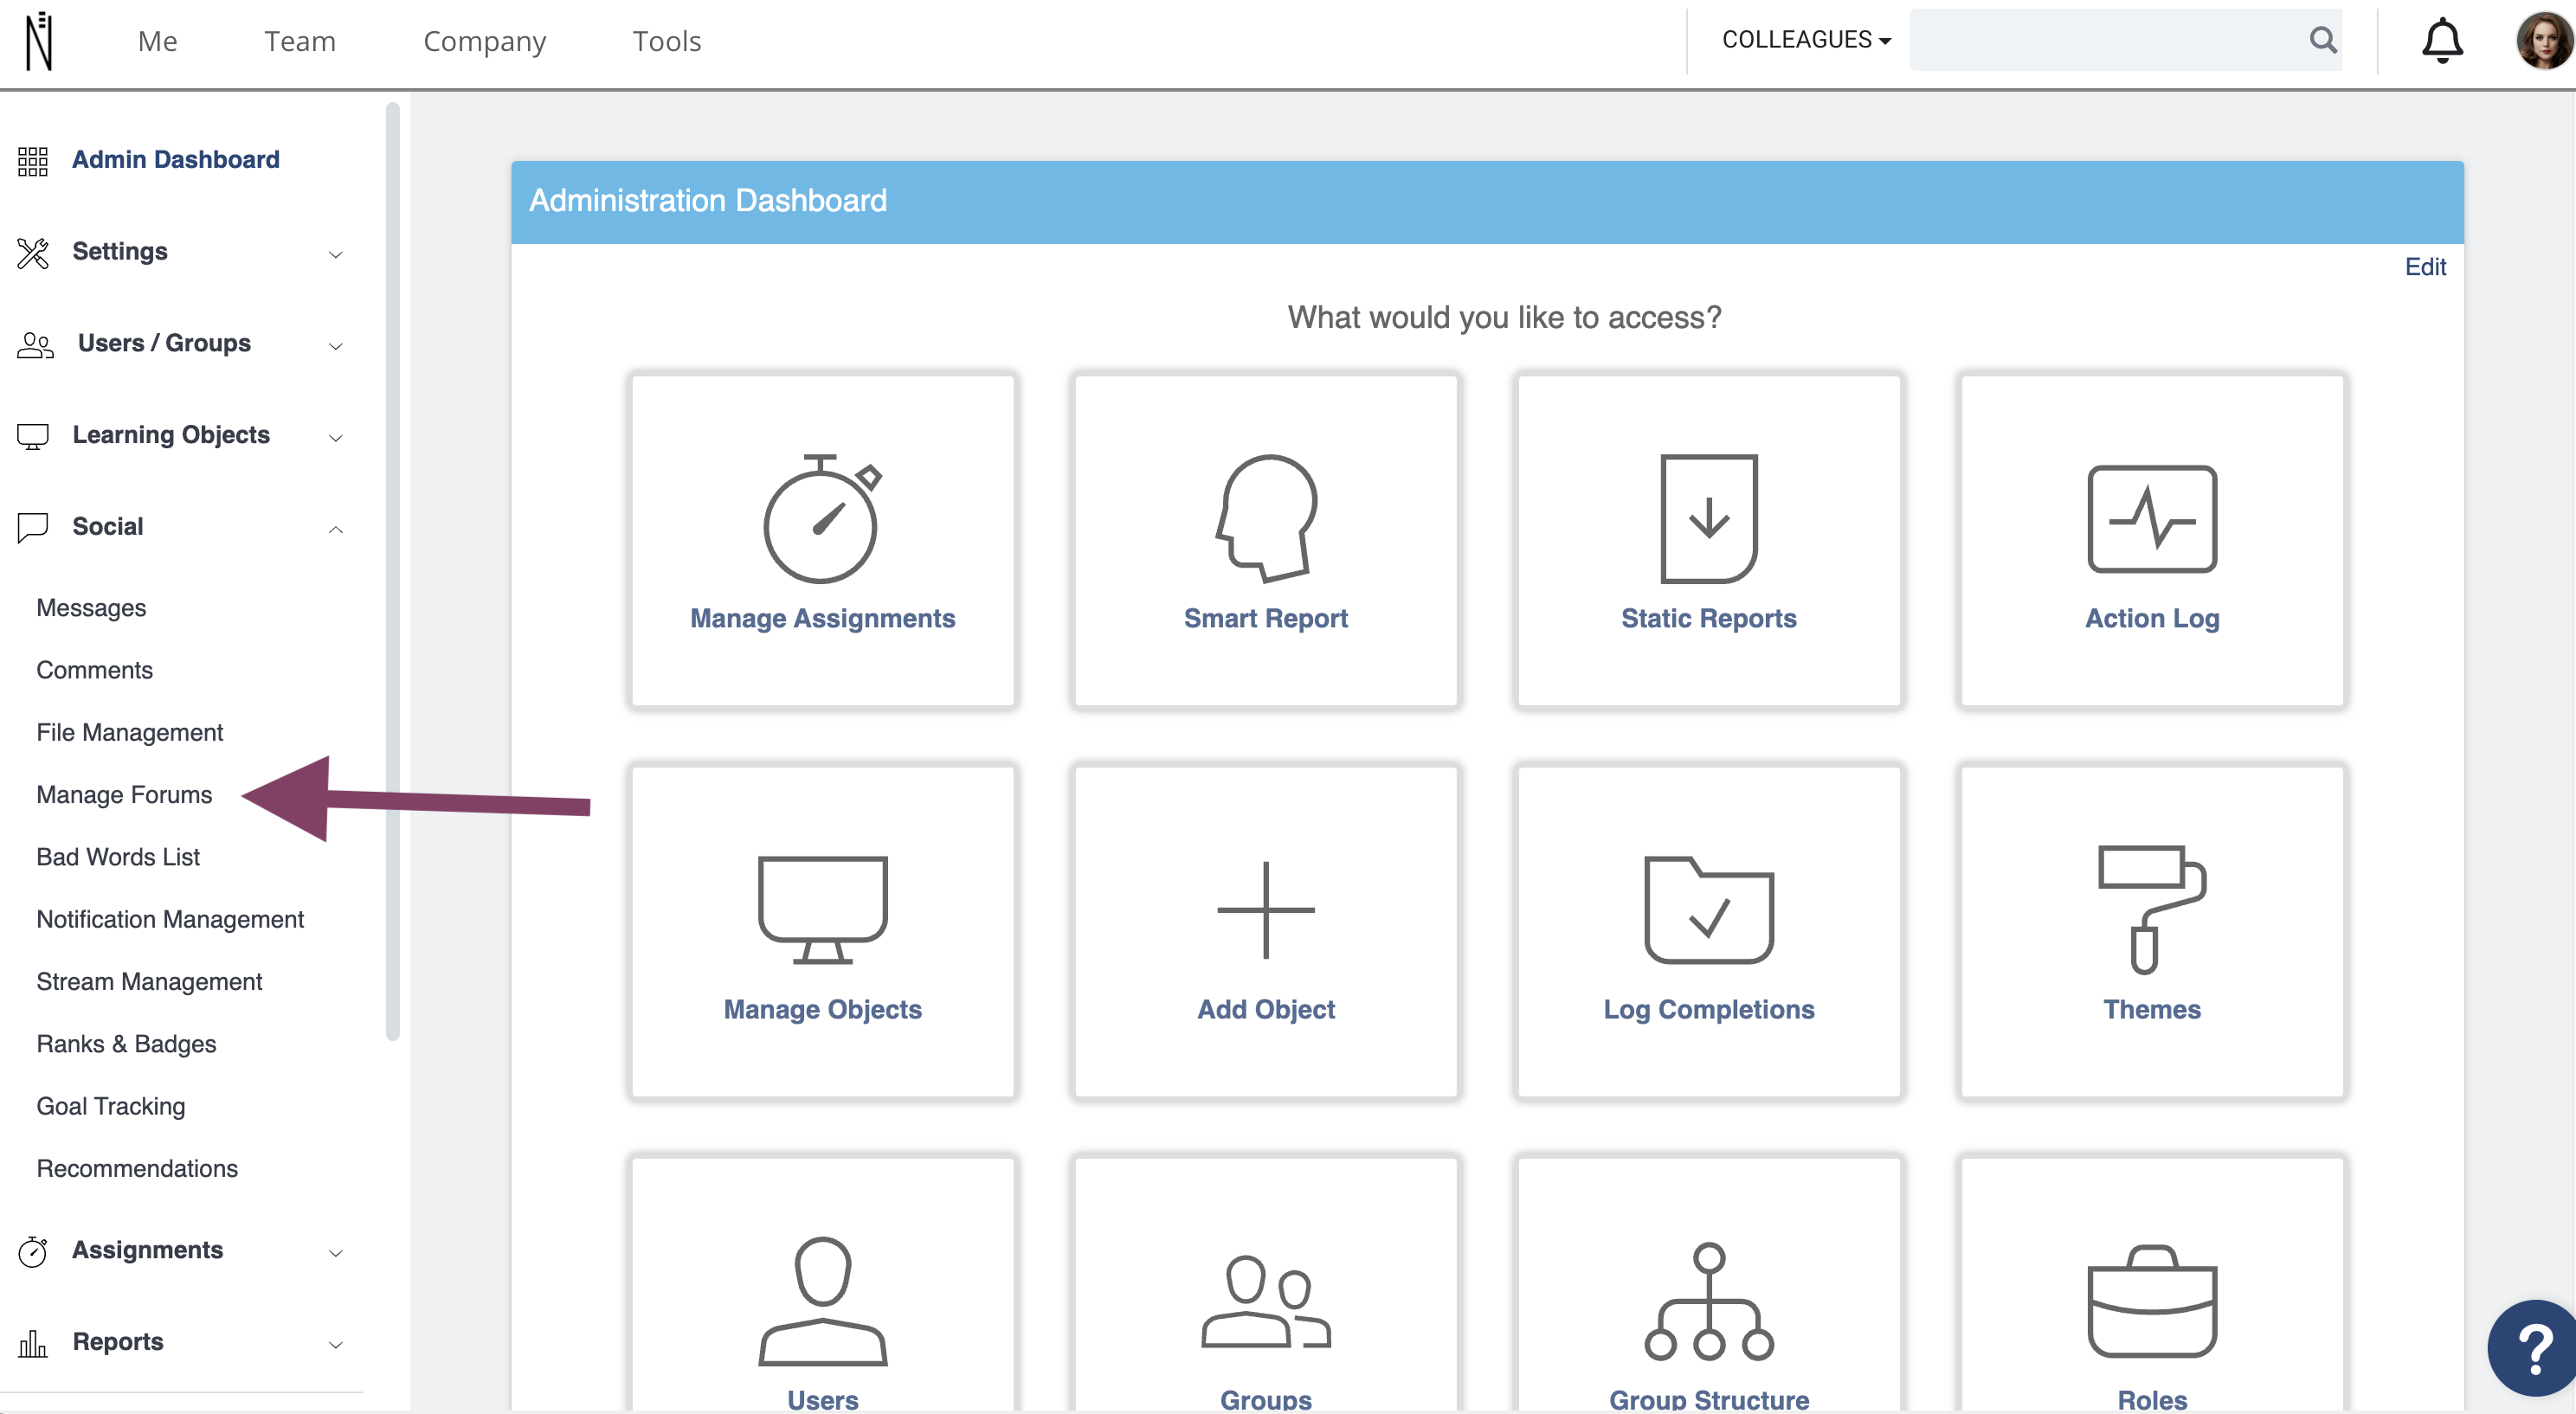Viewport: 2576px width, 1414px height.
Task: Click the Settings label in sidebar
Action: [120, 252]
